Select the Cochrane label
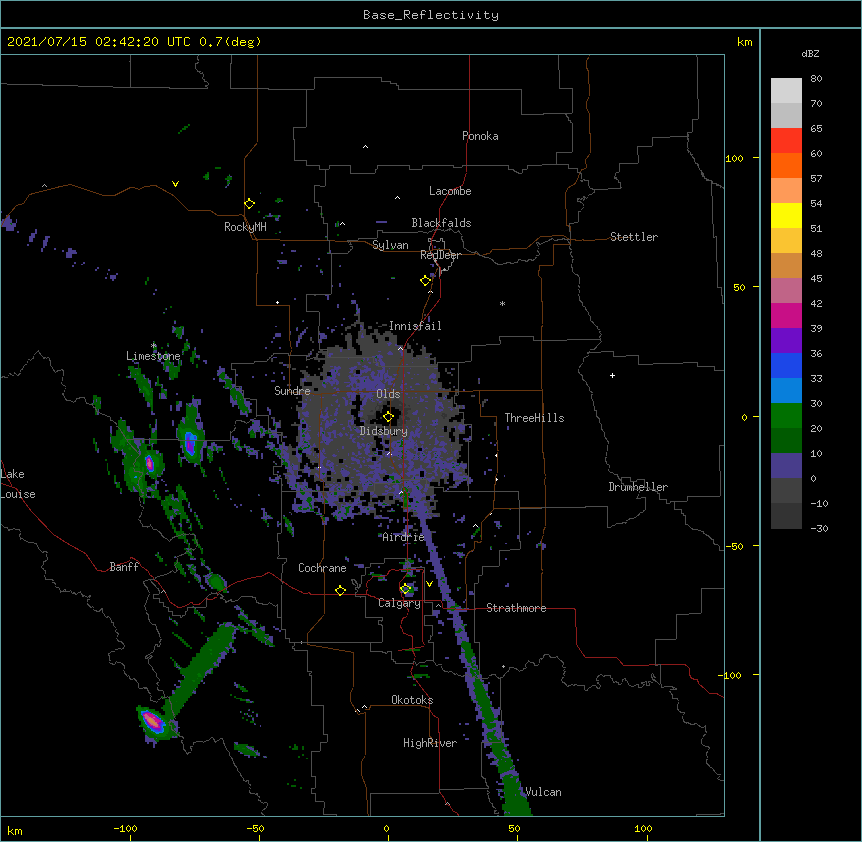The image size is (862, 842). click(322, 568)
